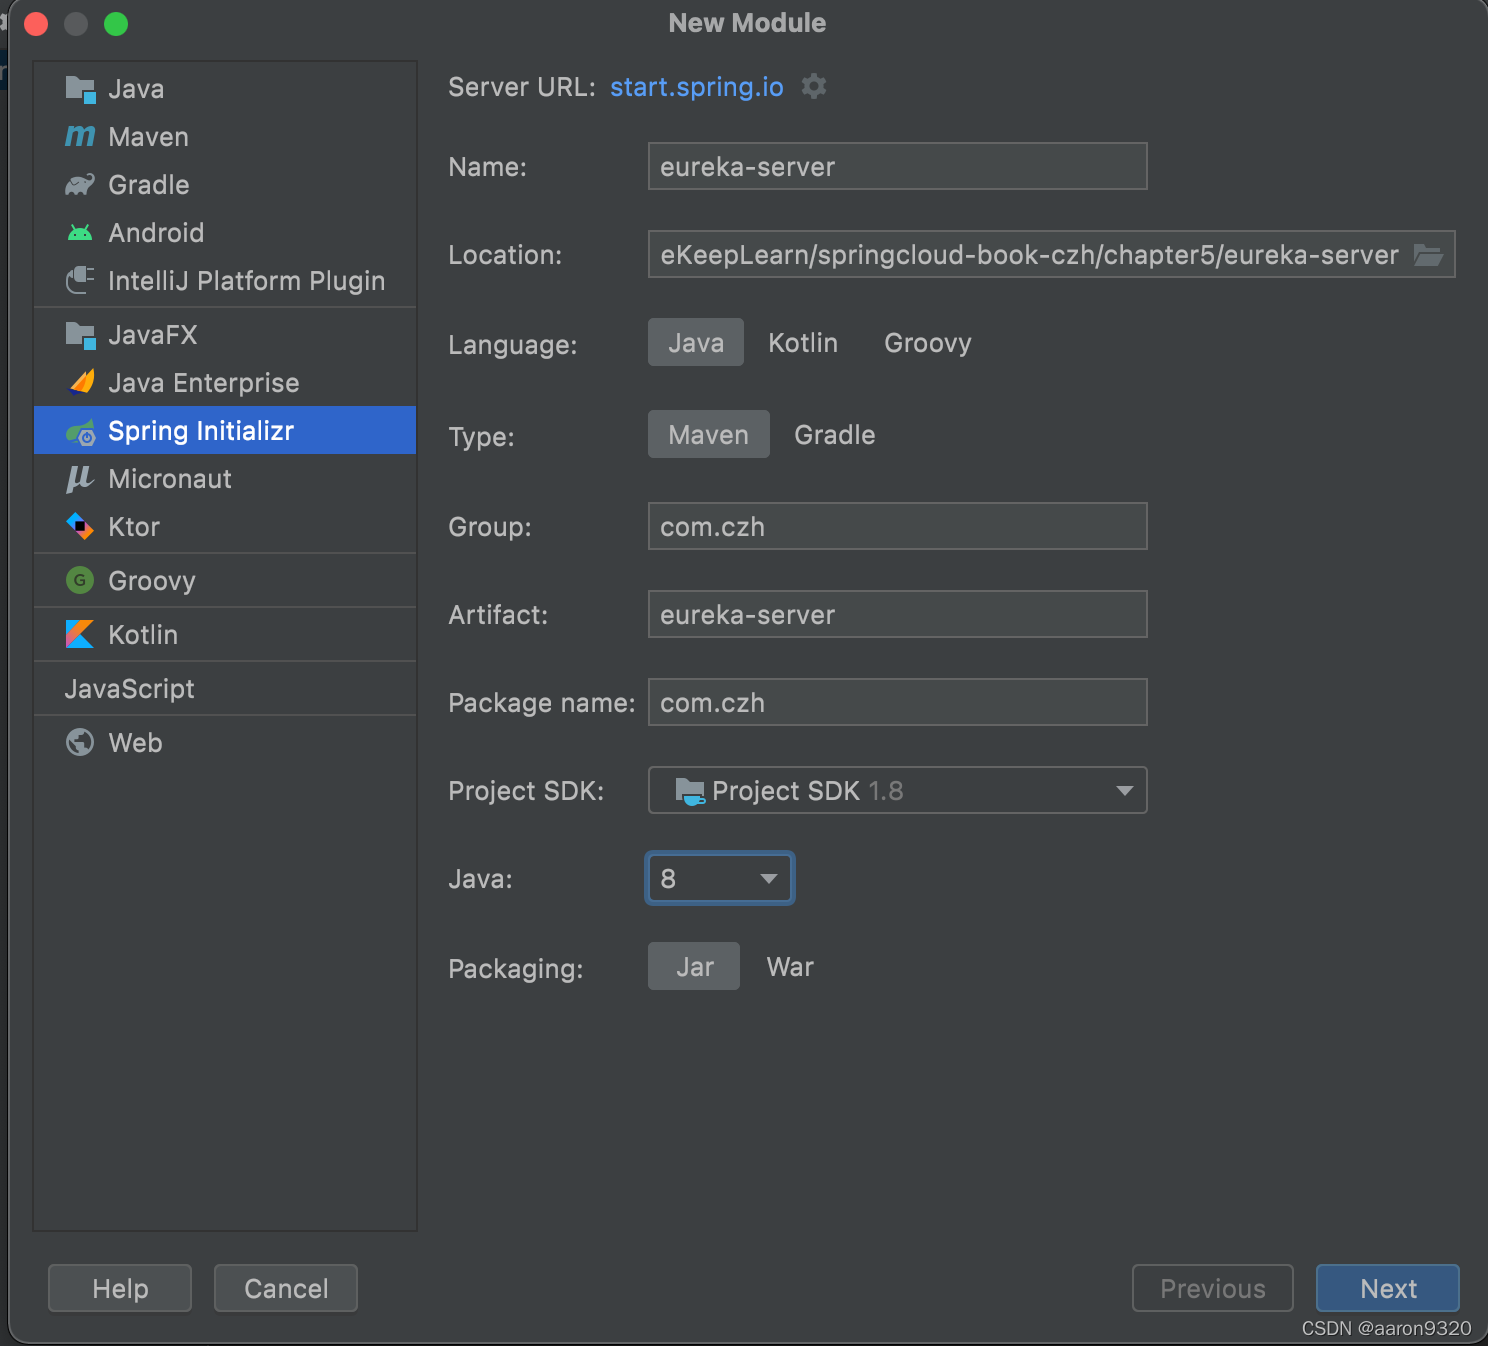The height and width of the screenshot is (1346, 1488).
Task: Click Next to continue
Action: (1388, 1289)
